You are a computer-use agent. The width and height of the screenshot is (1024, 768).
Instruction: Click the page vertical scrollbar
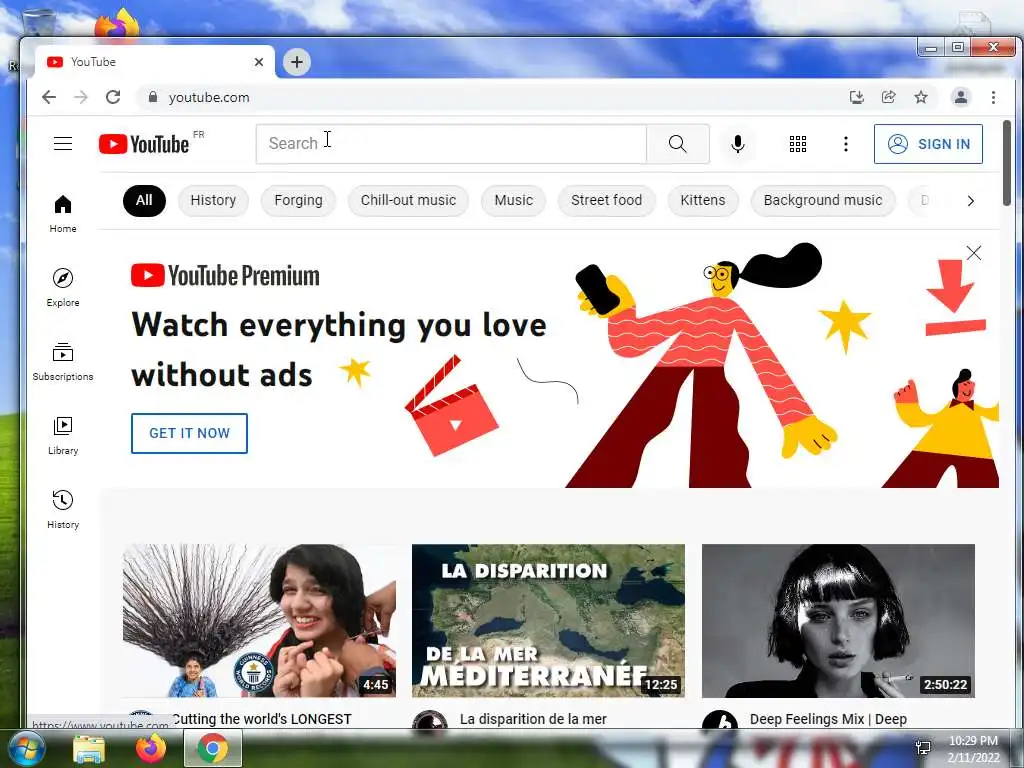tap(1006, 163)
